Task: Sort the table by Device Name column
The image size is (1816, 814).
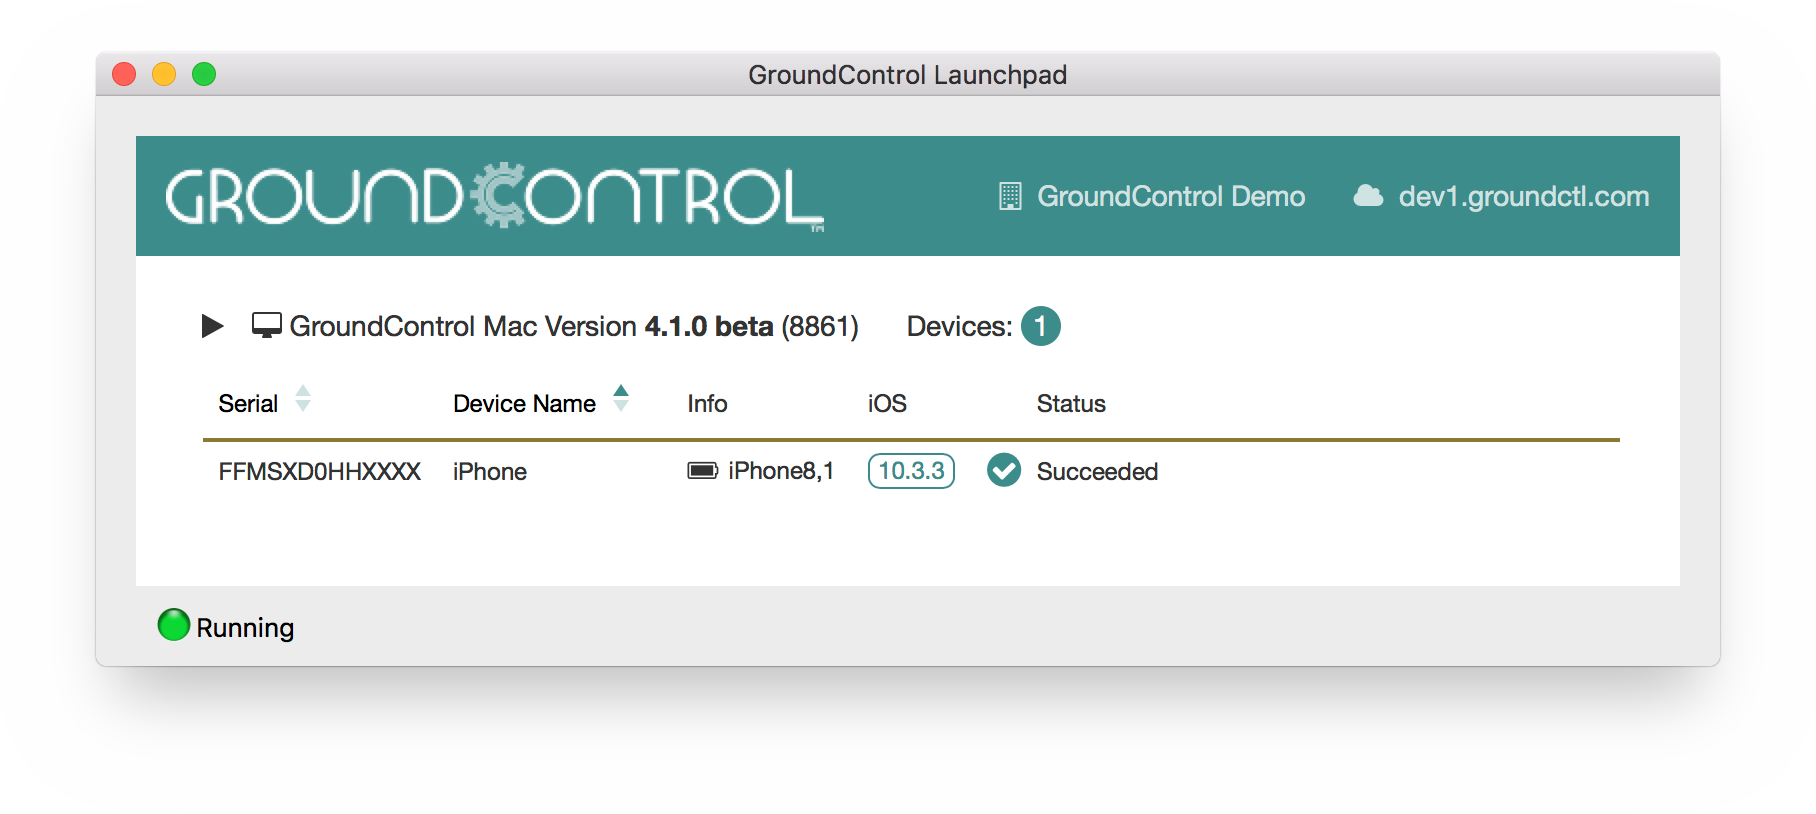Action: pos(541,403)
